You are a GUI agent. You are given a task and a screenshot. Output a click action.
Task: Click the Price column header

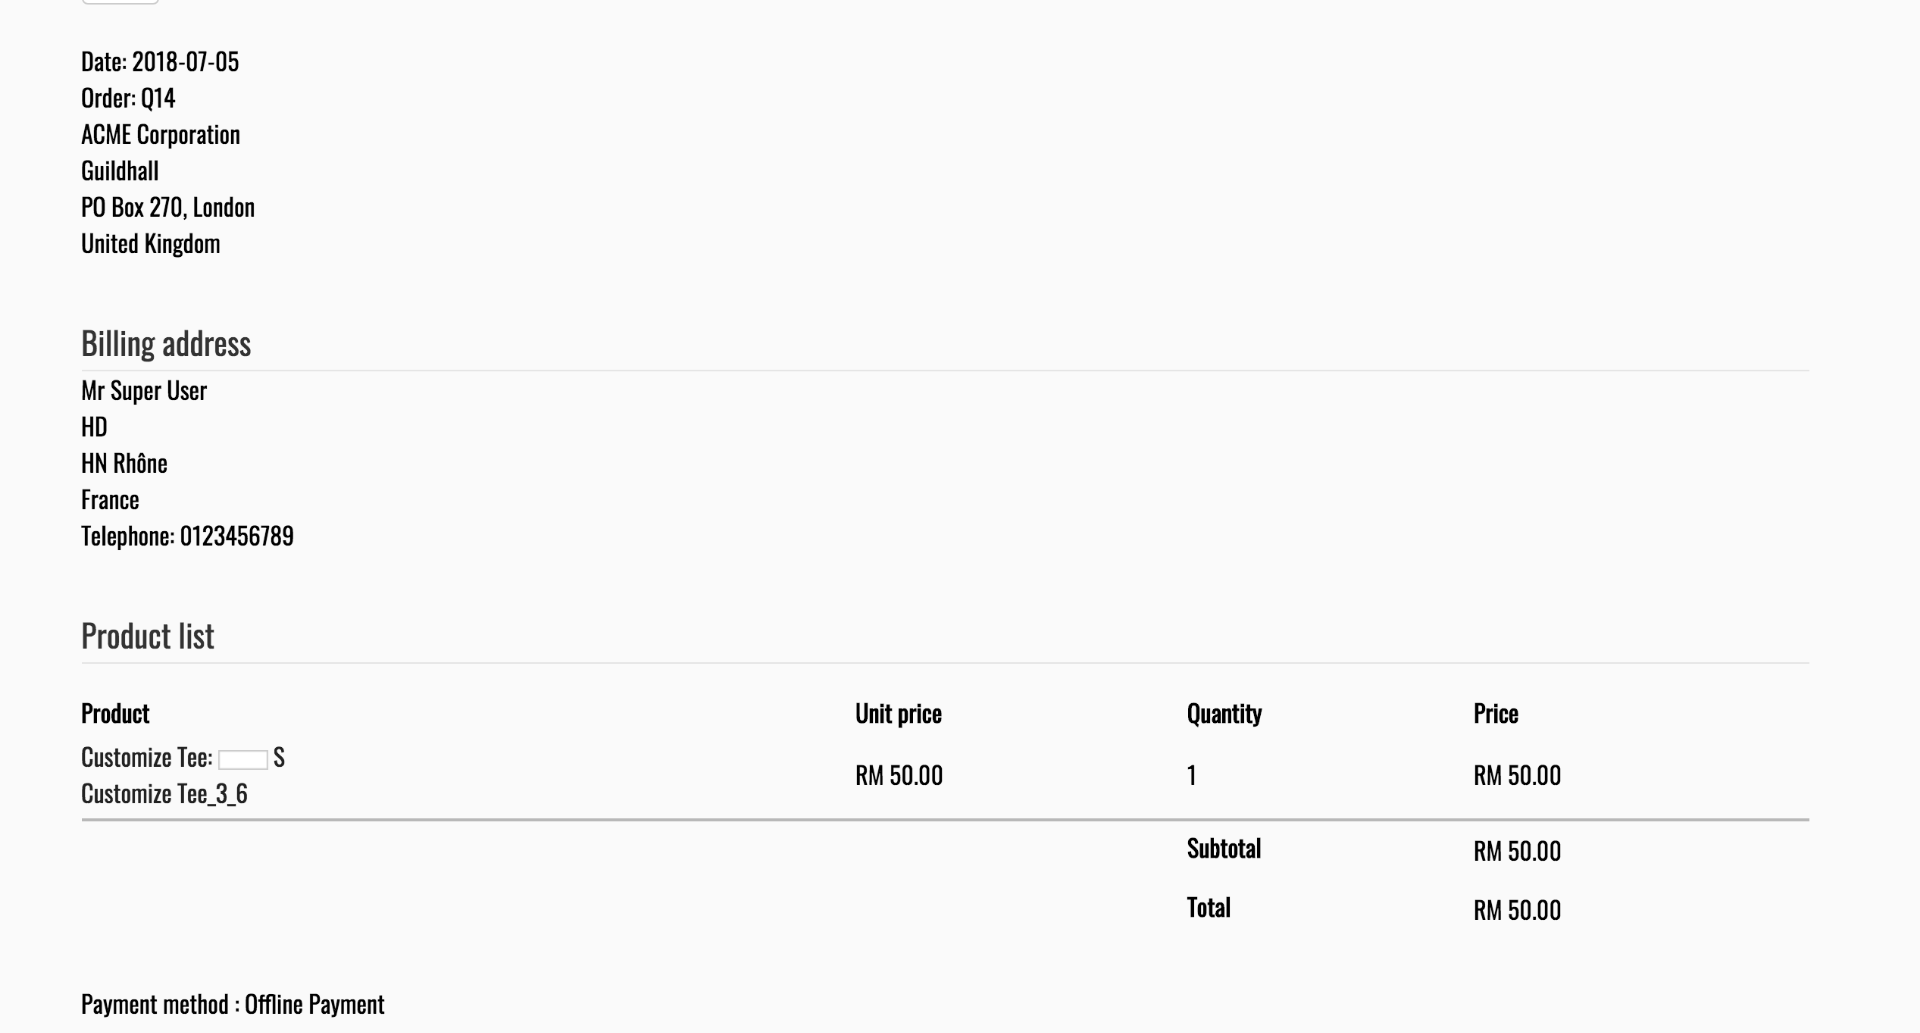pyautogui.click(x=1495, y=714)
